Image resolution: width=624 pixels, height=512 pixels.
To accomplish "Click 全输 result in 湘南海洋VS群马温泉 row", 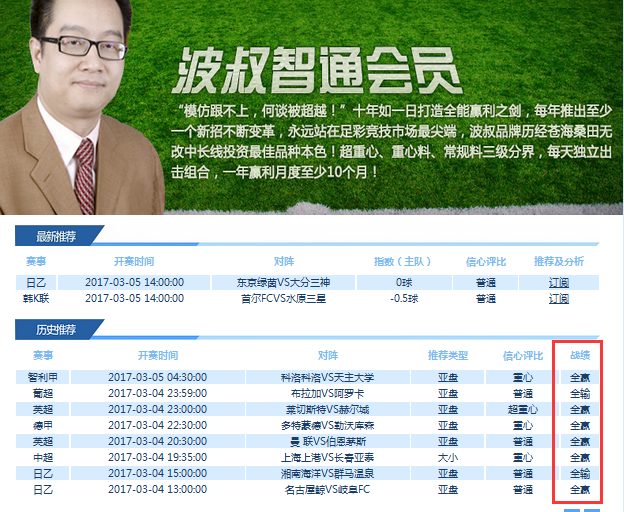I will (580, 473).
